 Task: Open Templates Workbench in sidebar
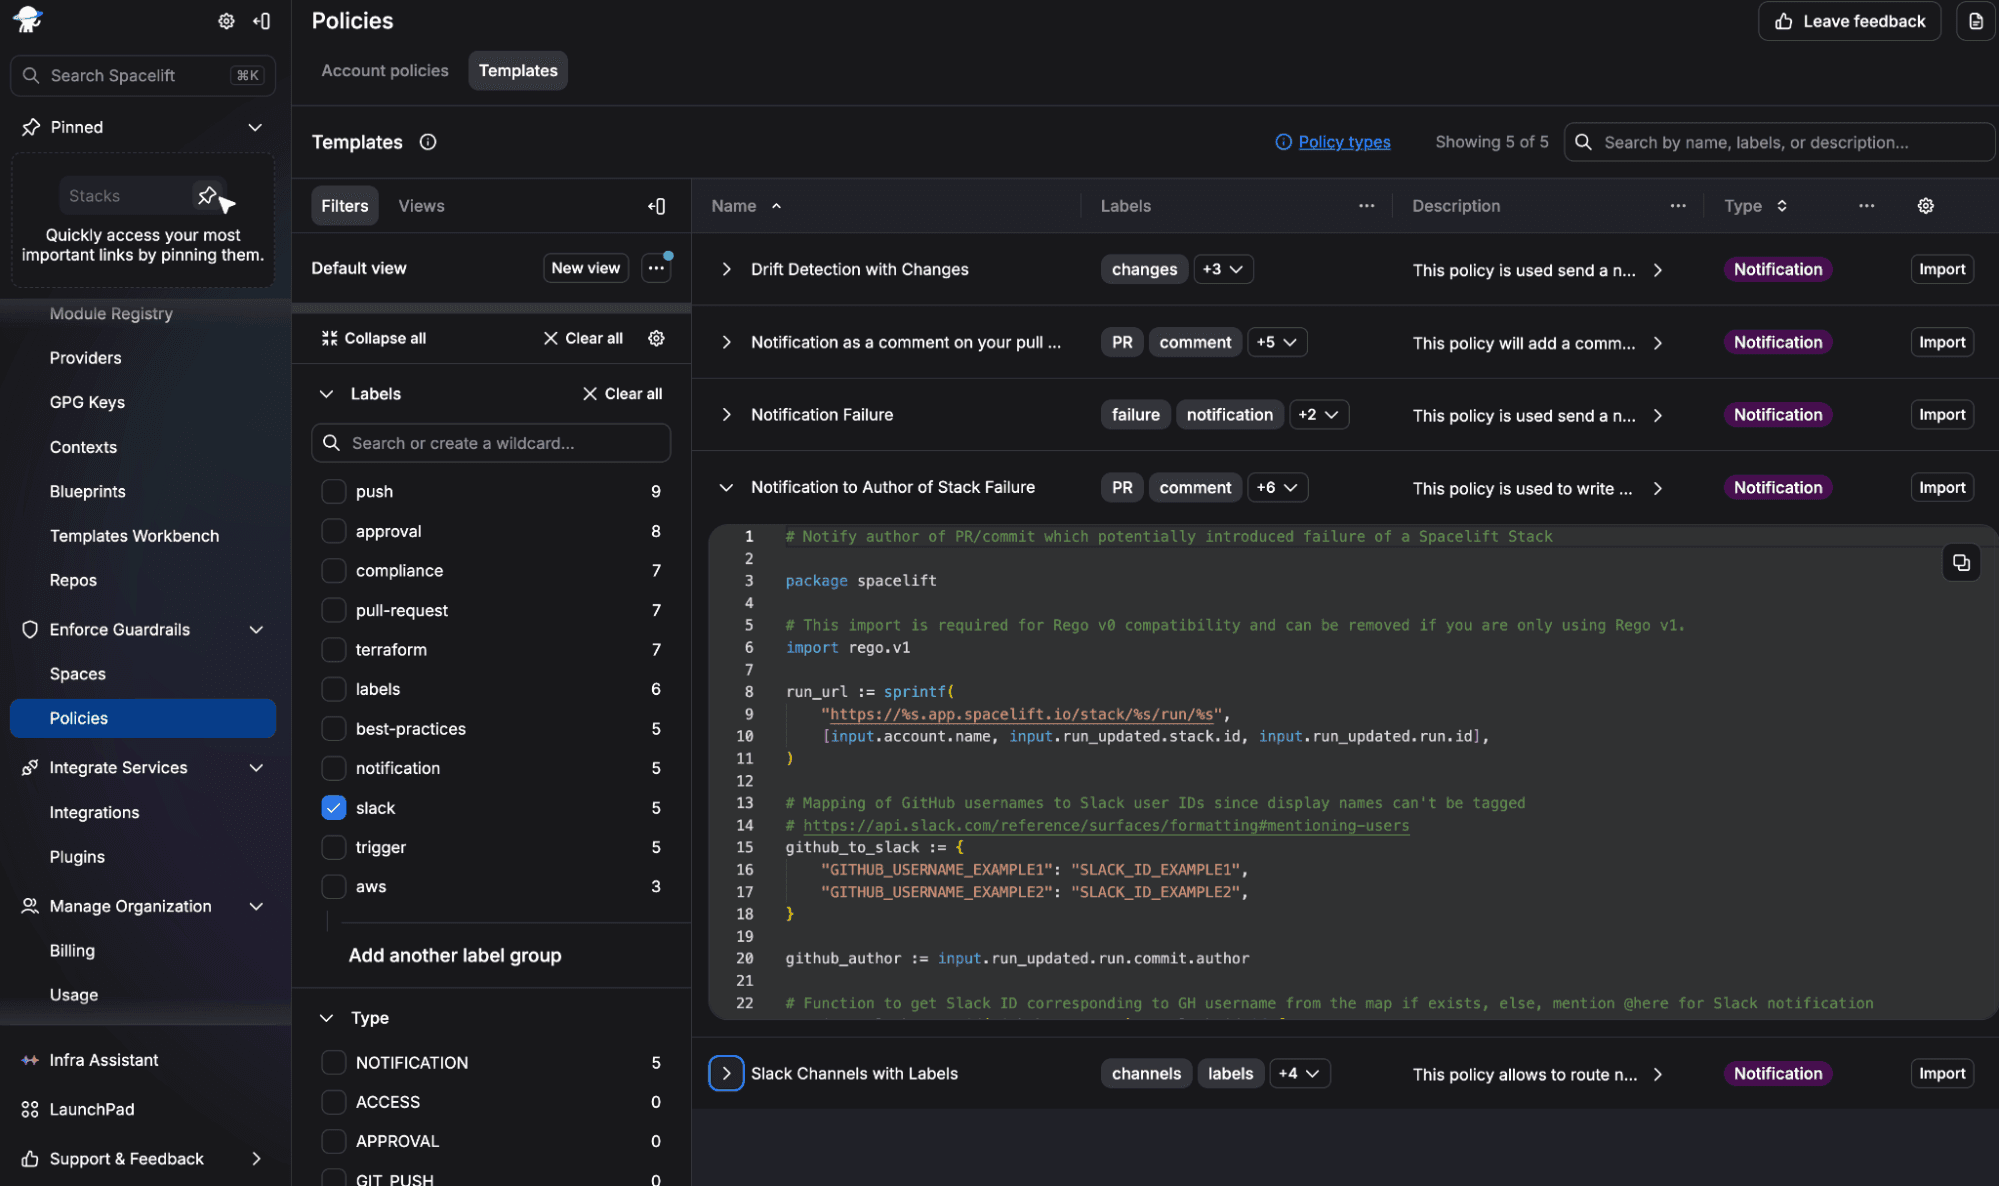pos(134,536)
